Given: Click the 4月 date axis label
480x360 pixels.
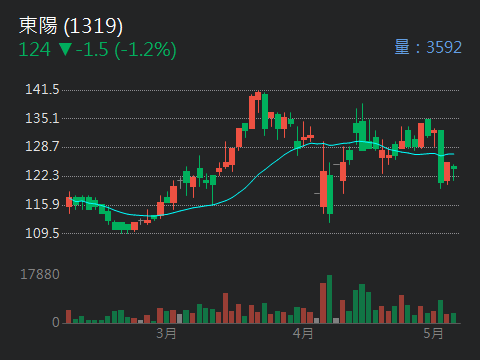Looking at the screenshot, I should pos(303,333).
